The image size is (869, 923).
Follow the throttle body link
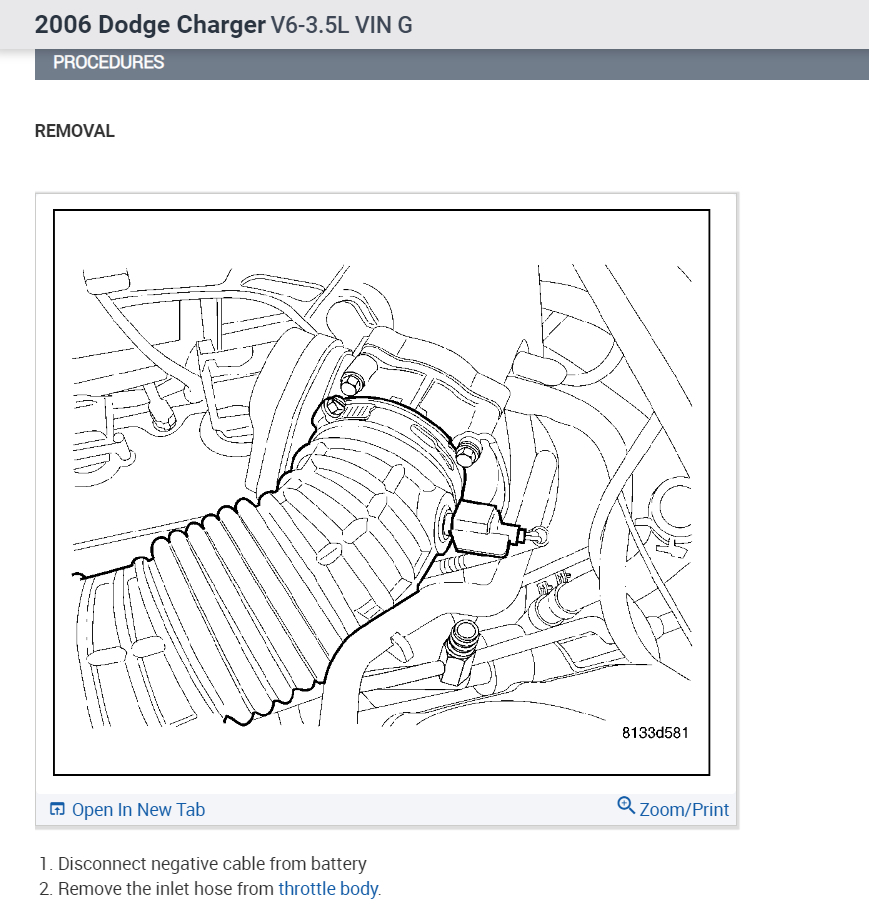pyautogui.click(x=328, y=888)
